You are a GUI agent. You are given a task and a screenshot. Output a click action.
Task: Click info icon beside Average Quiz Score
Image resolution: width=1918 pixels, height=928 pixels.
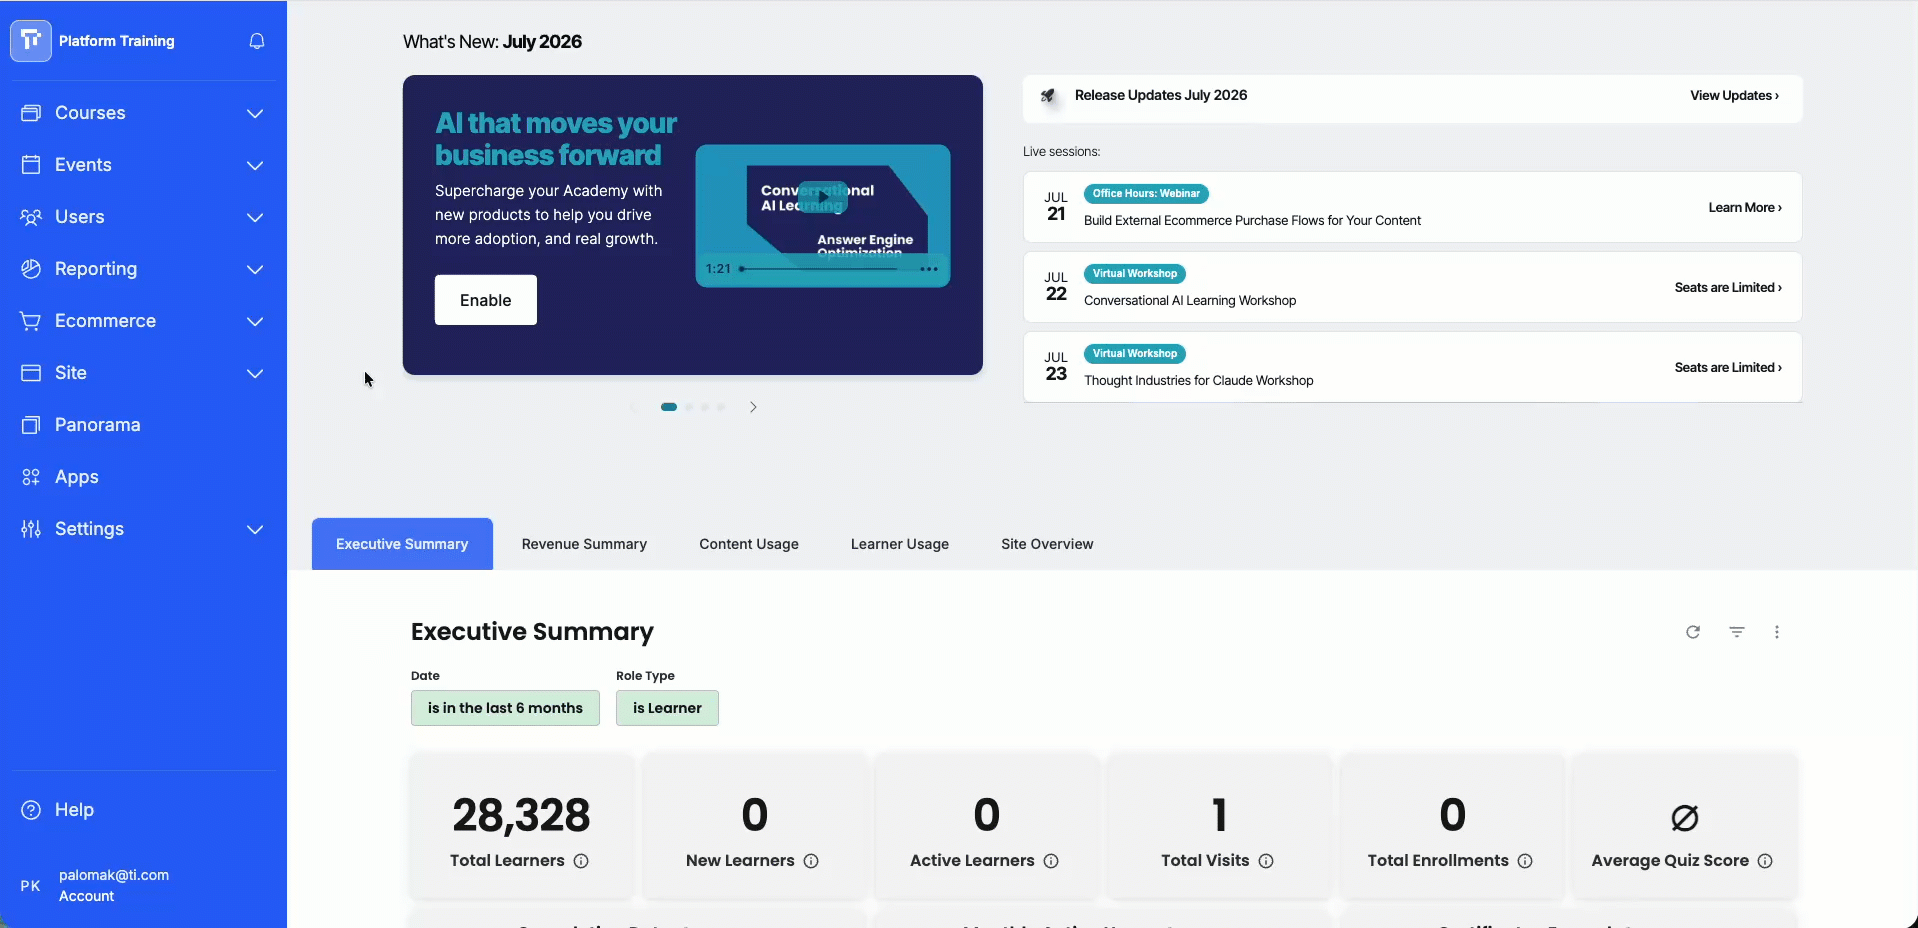(1765, 861)
